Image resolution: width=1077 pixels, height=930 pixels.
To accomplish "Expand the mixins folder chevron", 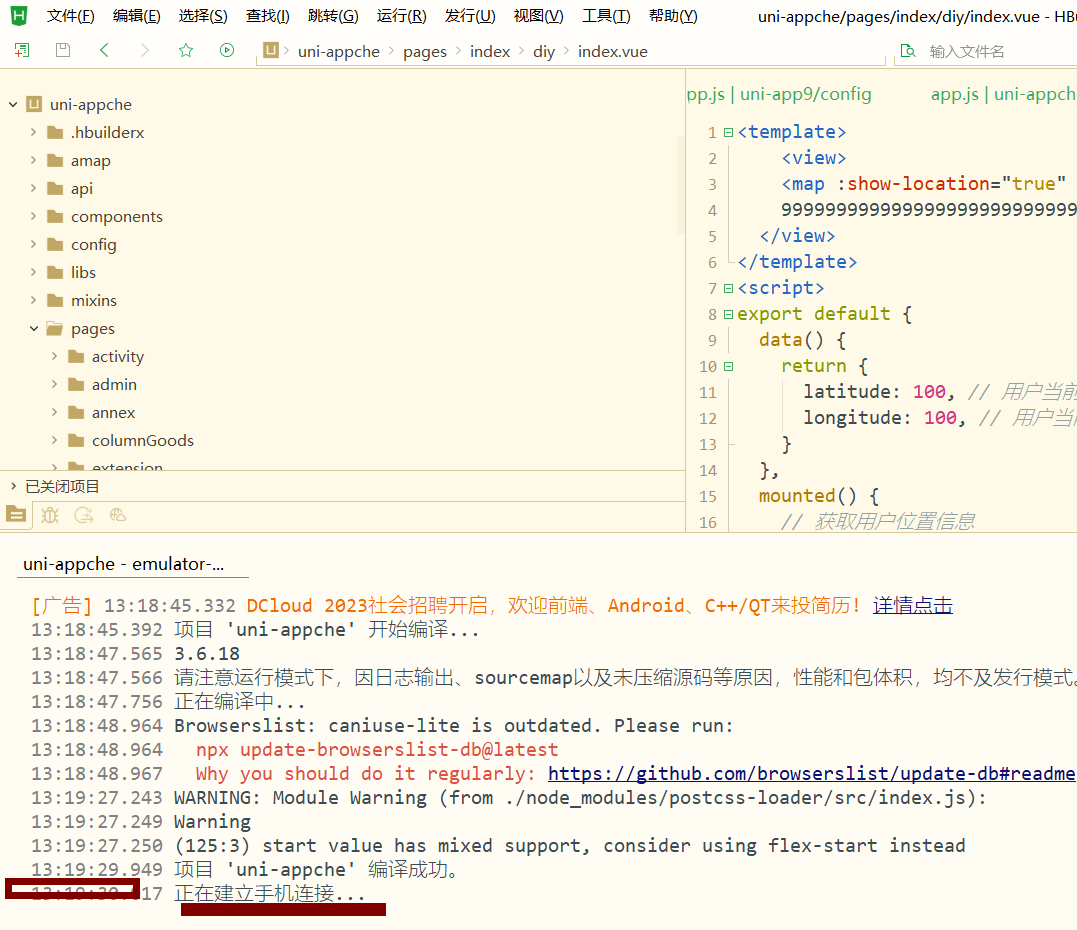I will (x=33, y=301).
